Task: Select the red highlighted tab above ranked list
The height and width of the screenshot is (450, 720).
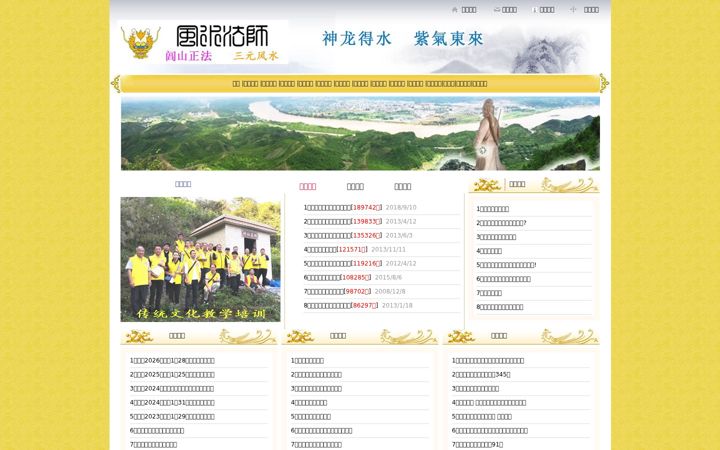Action: coord(308,186)
